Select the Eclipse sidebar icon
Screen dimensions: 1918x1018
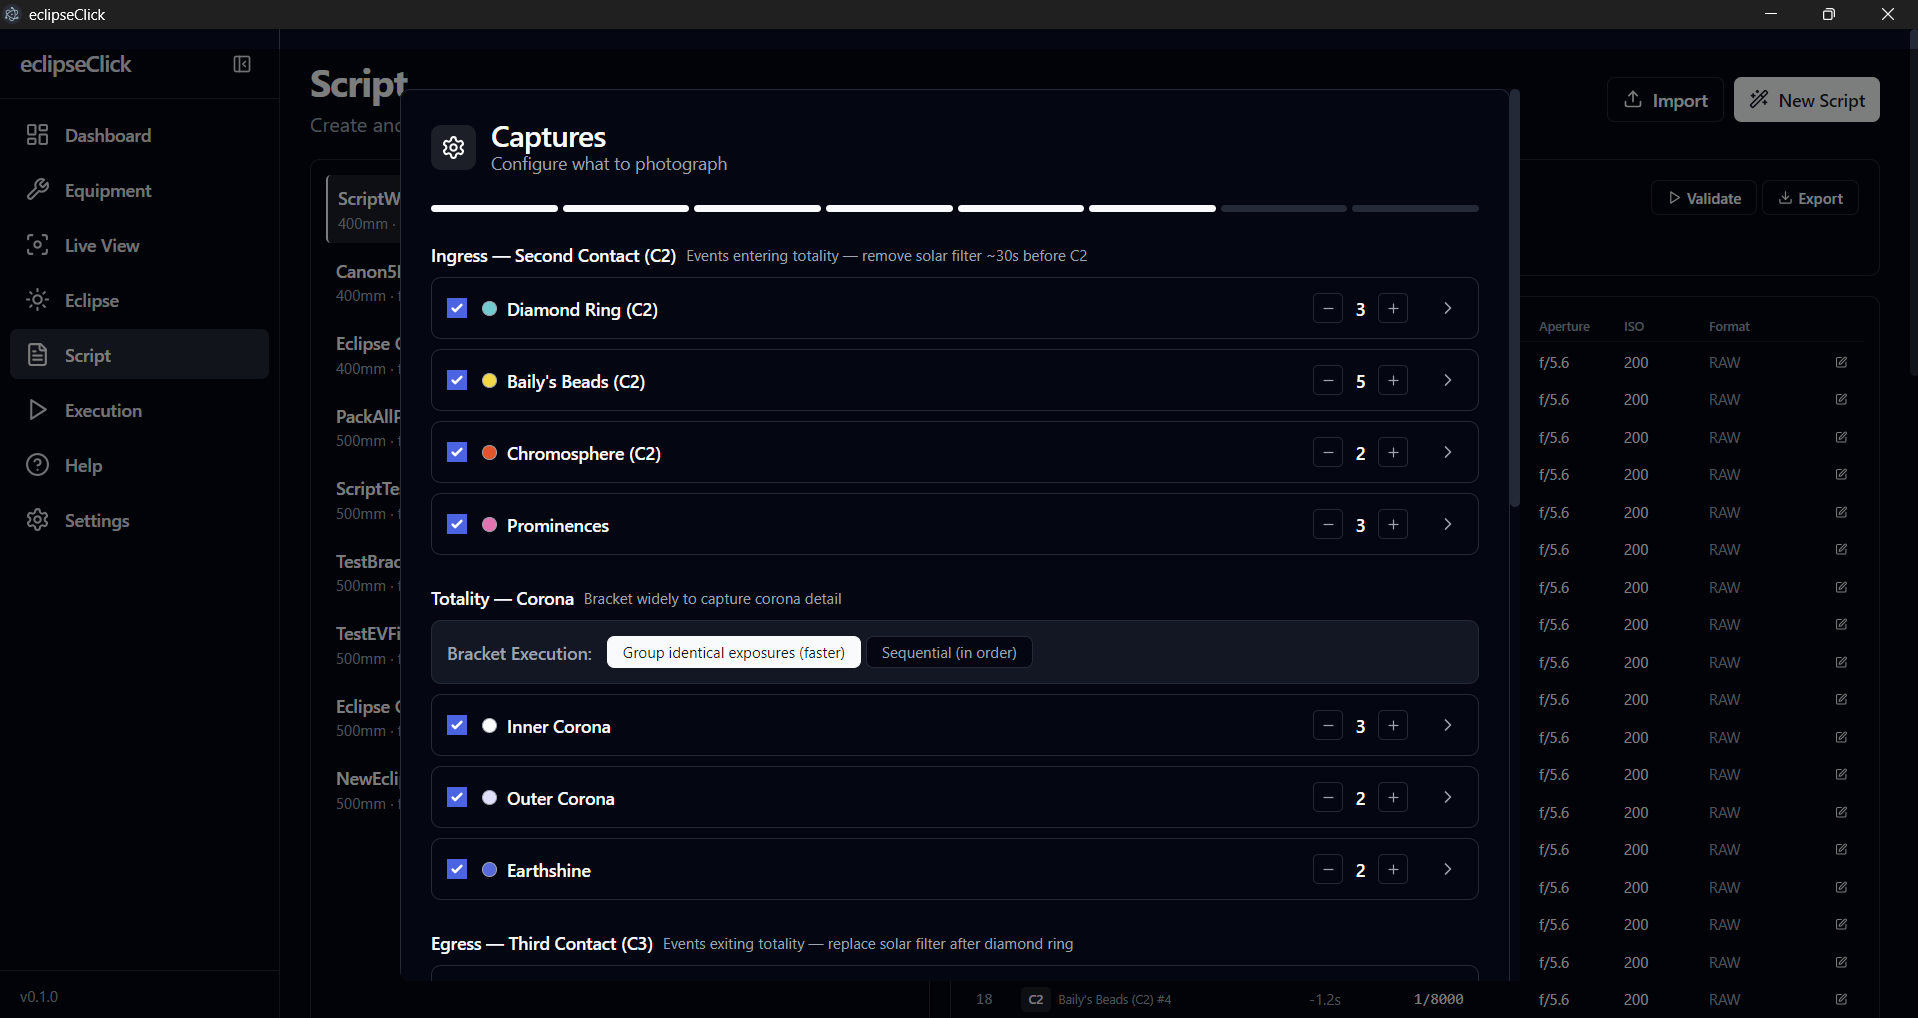click(37, 300)
